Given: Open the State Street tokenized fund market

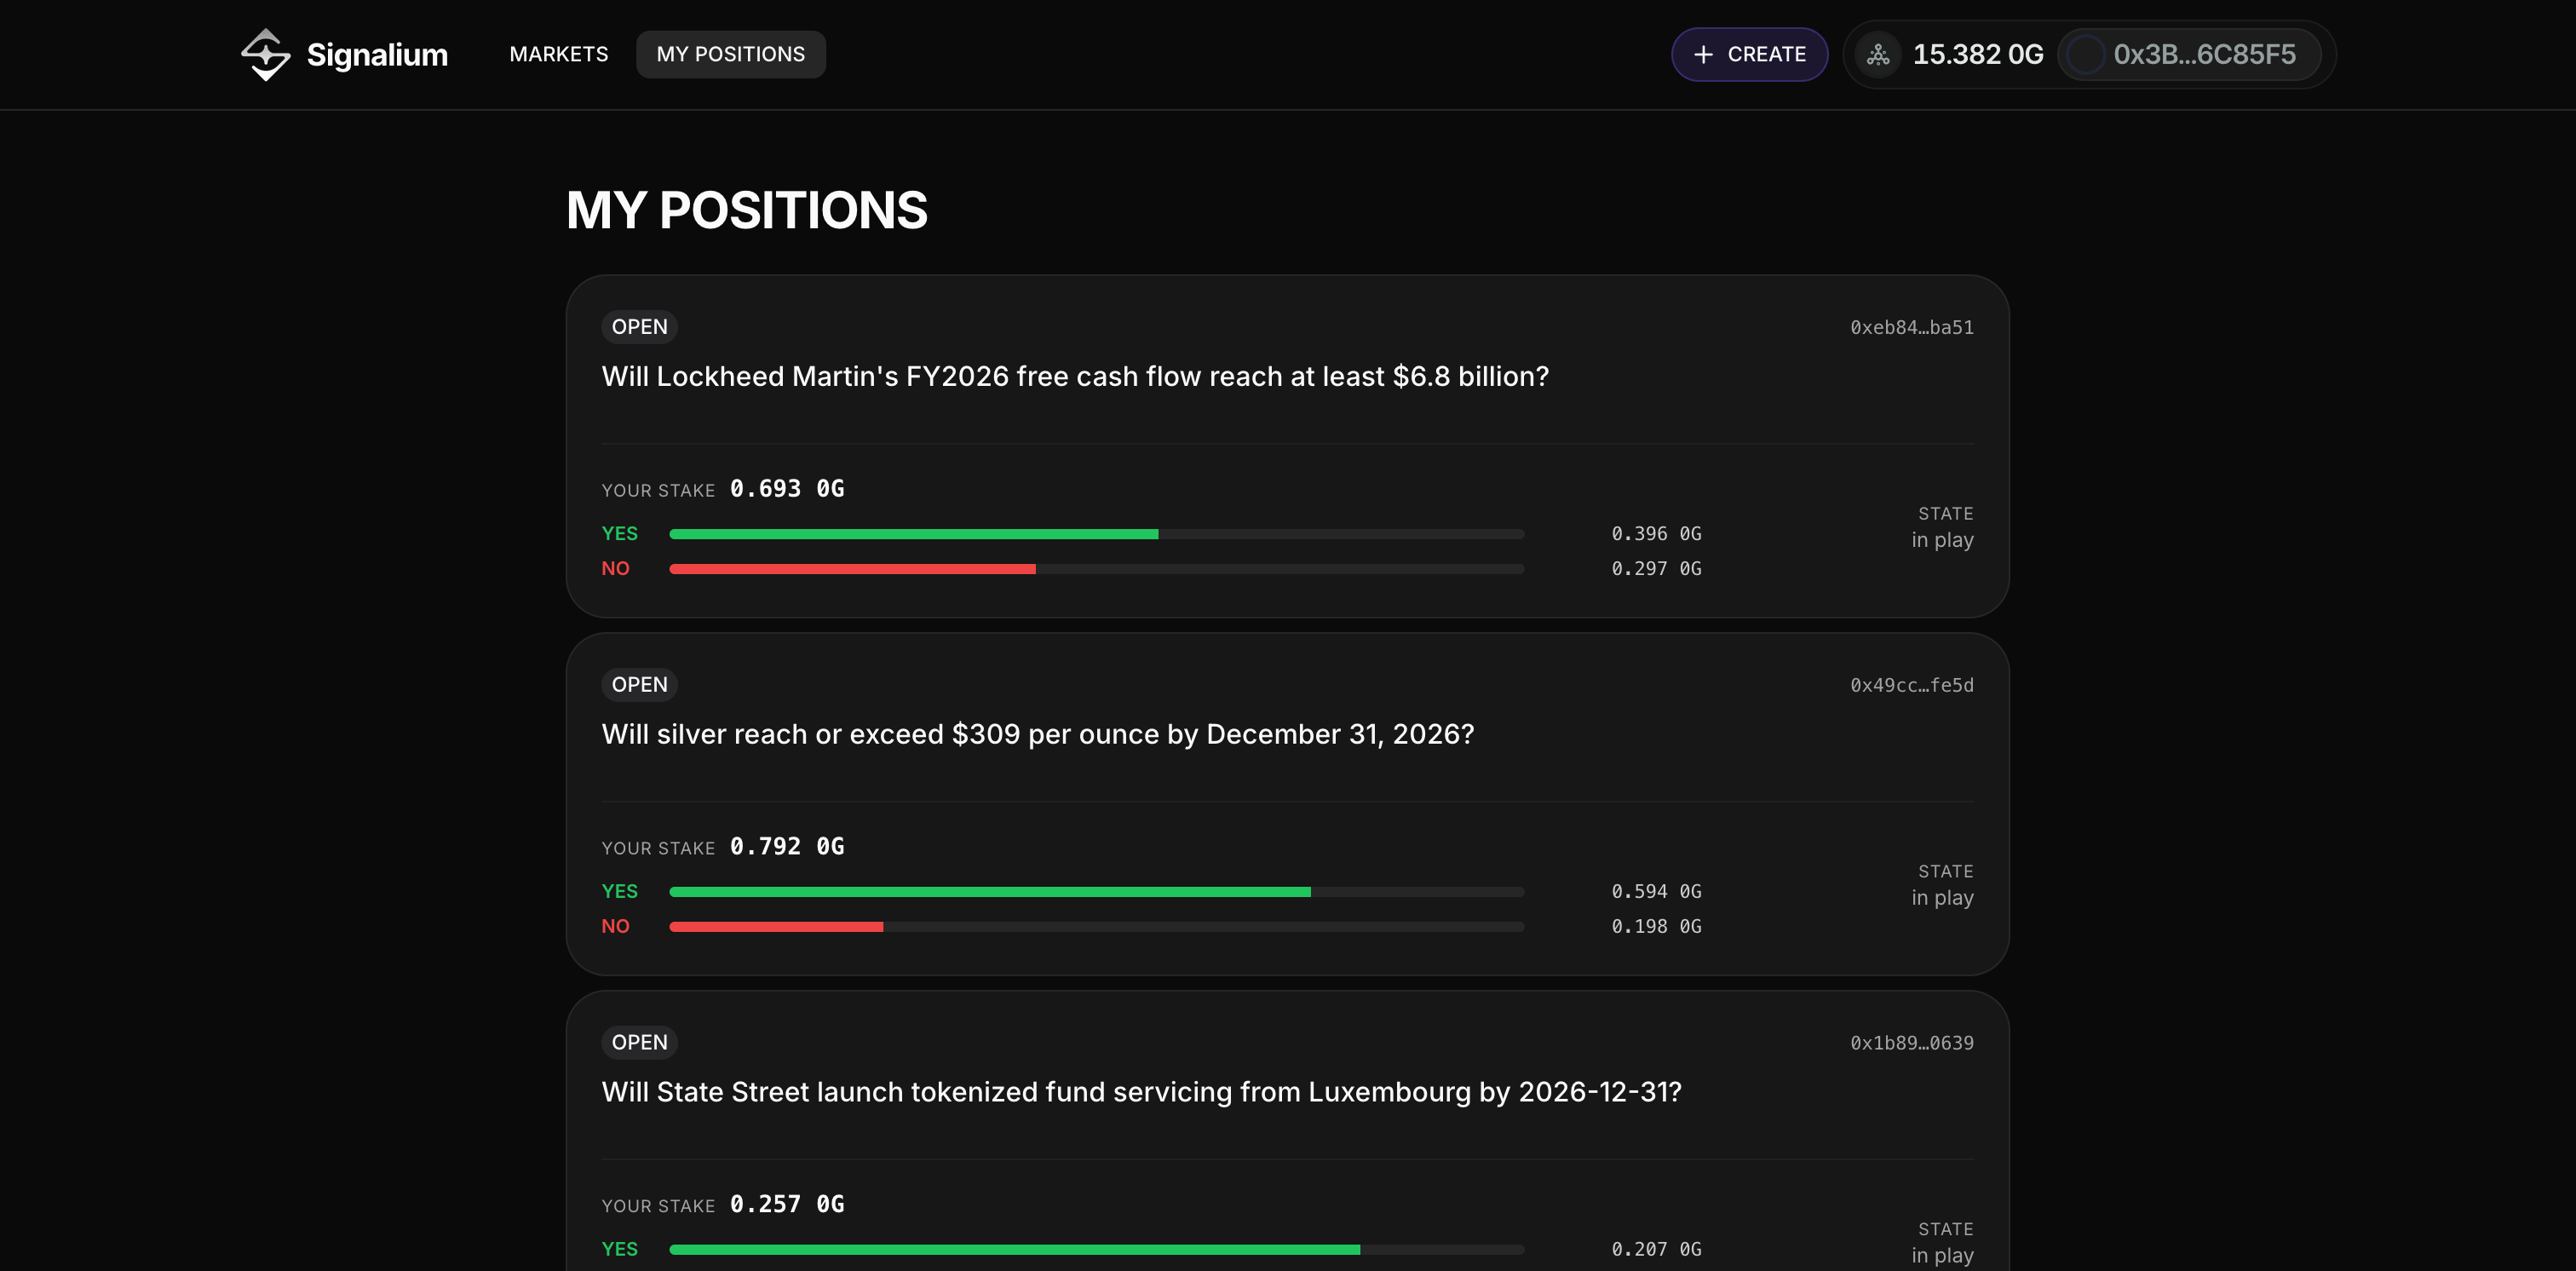Looking at the screenshot, I should pyautogui.click(x=1141, y=1092).
